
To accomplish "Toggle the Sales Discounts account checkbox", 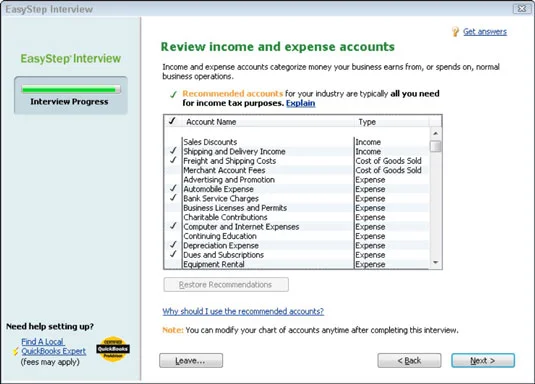I will (173, 142).
